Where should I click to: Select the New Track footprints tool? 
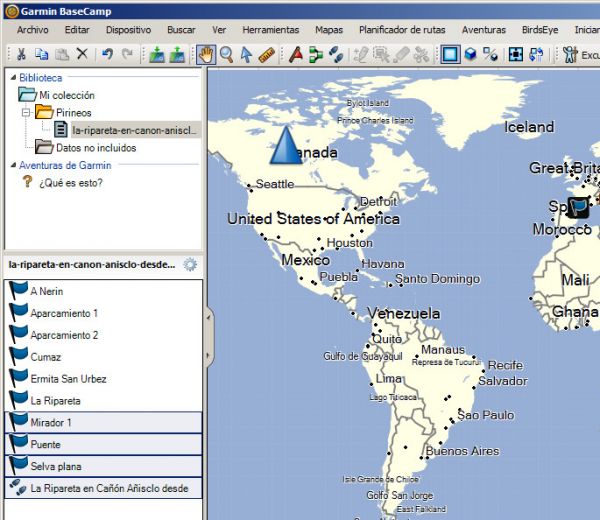click(336, 55)
